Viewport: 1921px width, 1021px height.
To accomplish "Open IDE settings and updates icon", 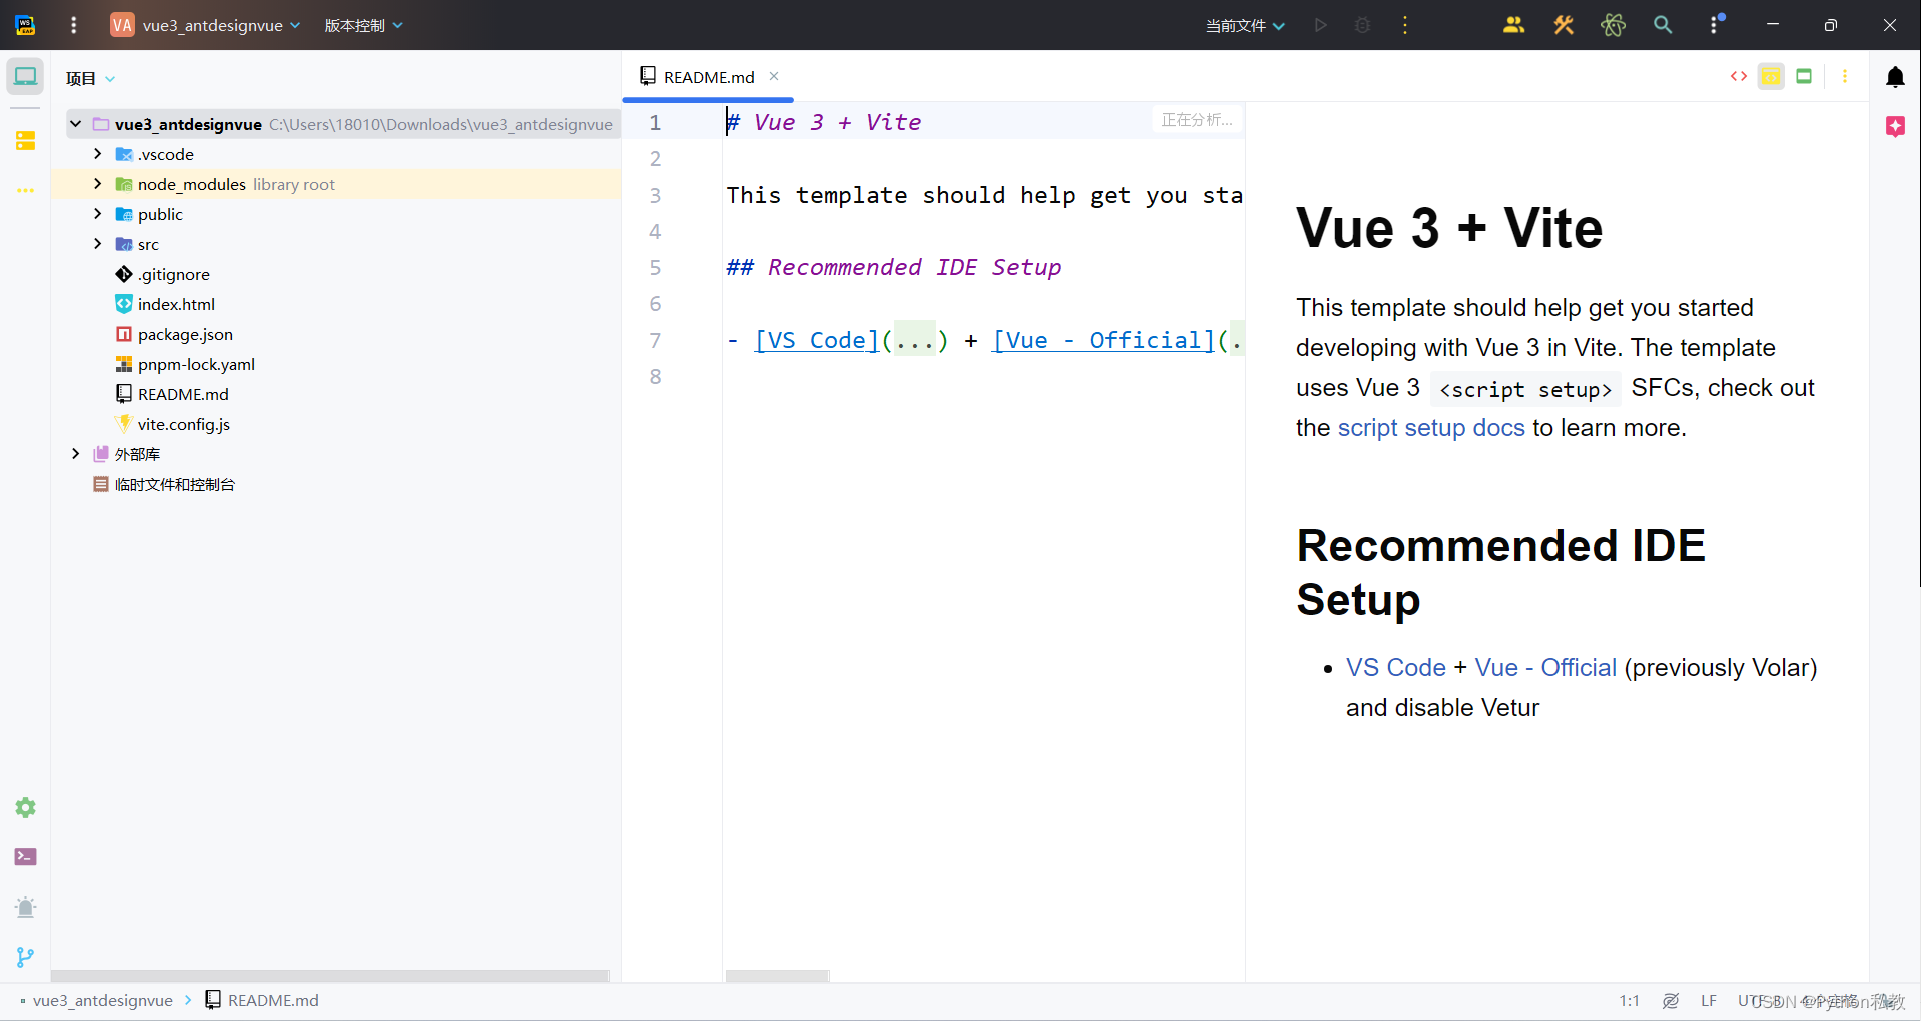I will click(x=1716, y=25).
